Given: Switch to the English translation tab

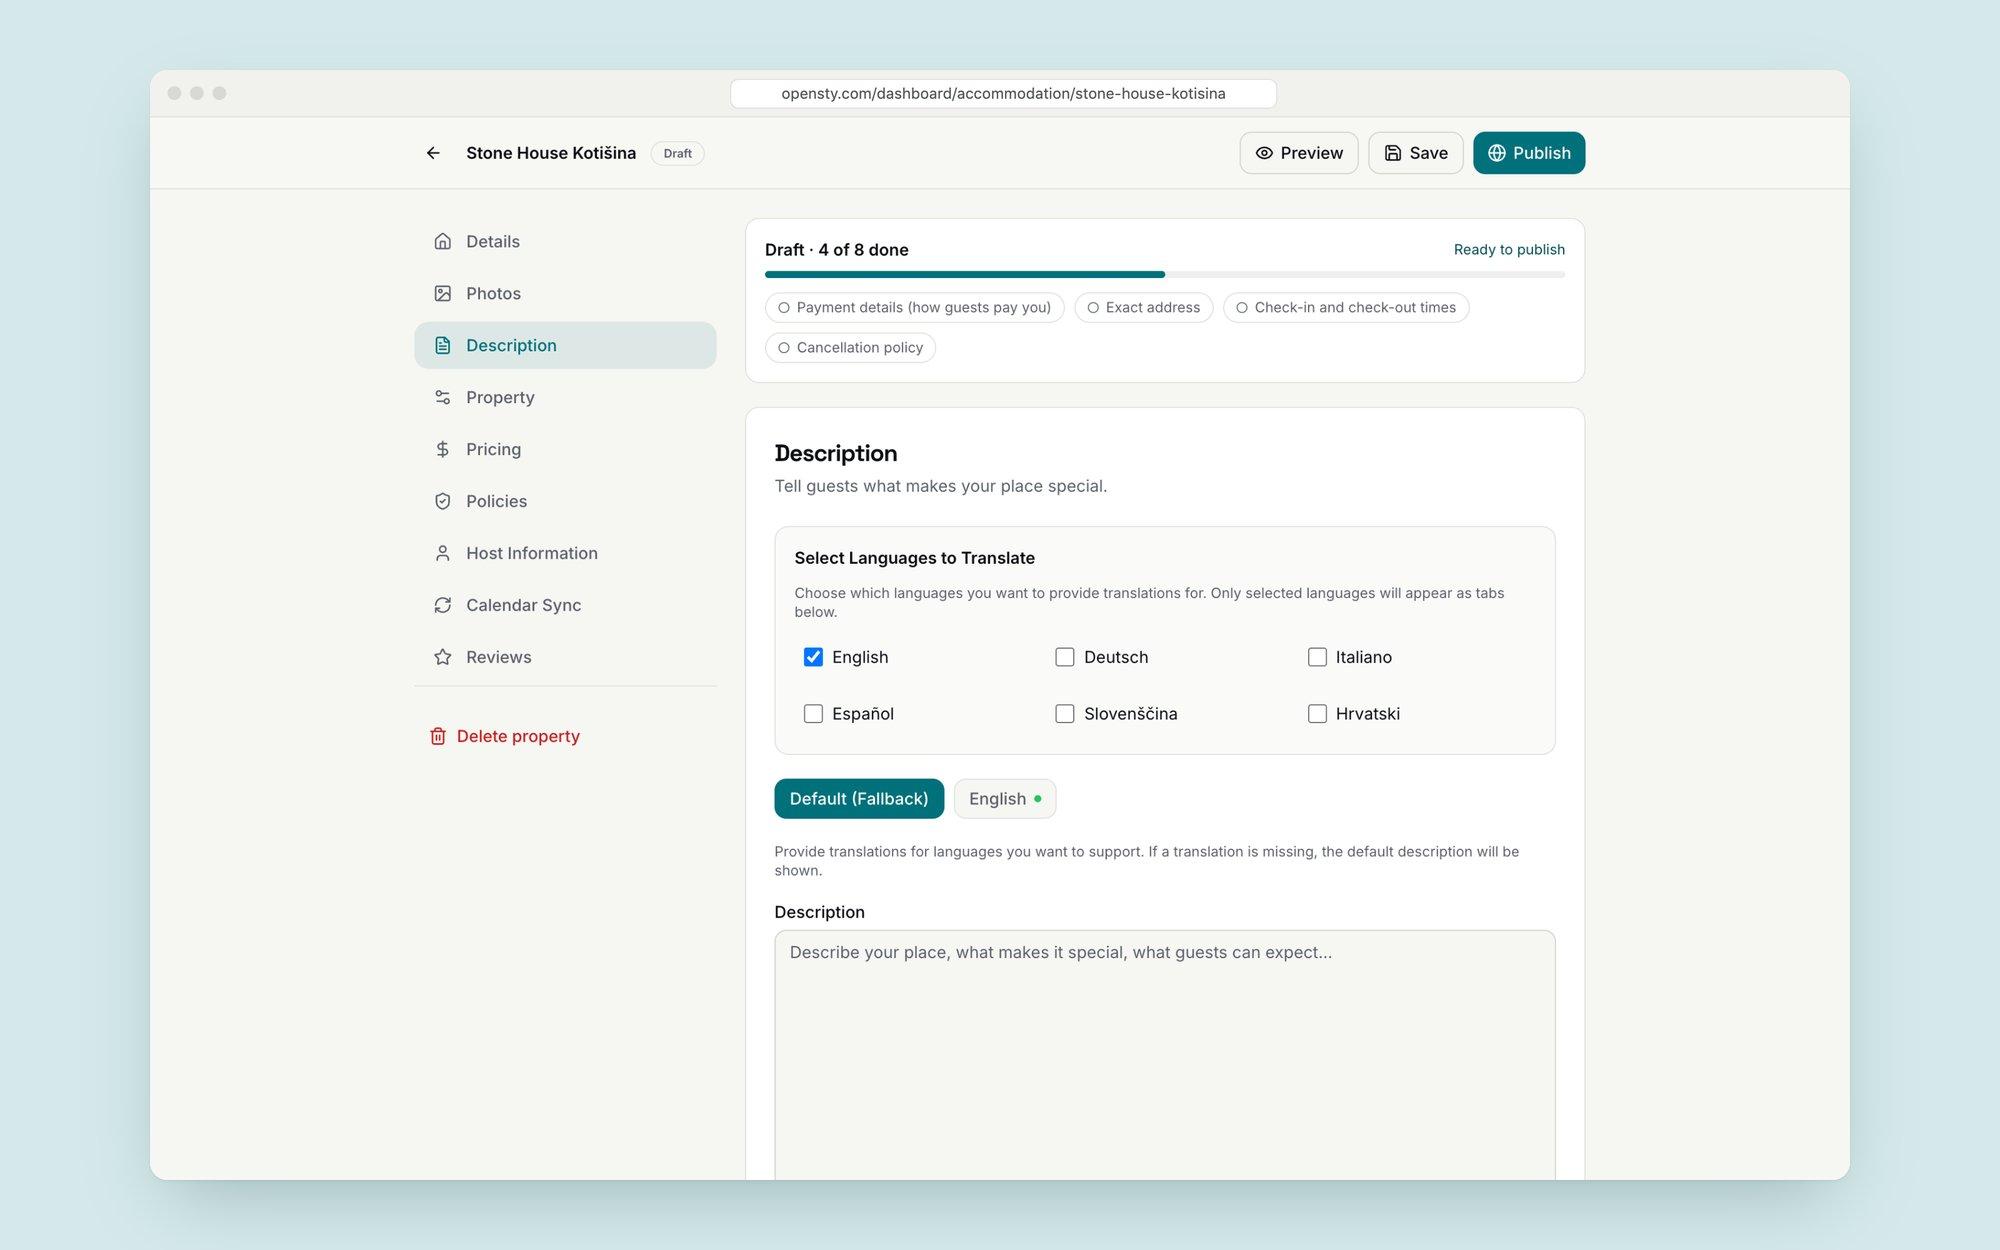Looking at the screenshot, I should tap(1005, 799).
